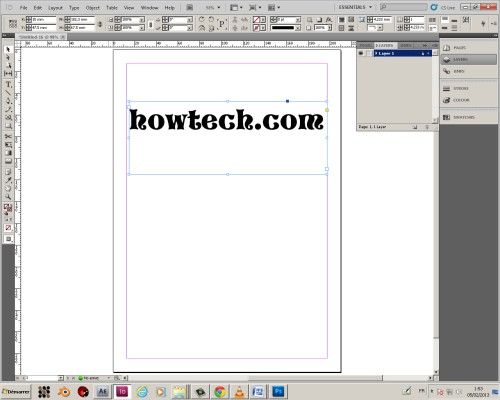Toggle constrain proportions for width and height
This screenshot has height=400, width=500.
100,24
